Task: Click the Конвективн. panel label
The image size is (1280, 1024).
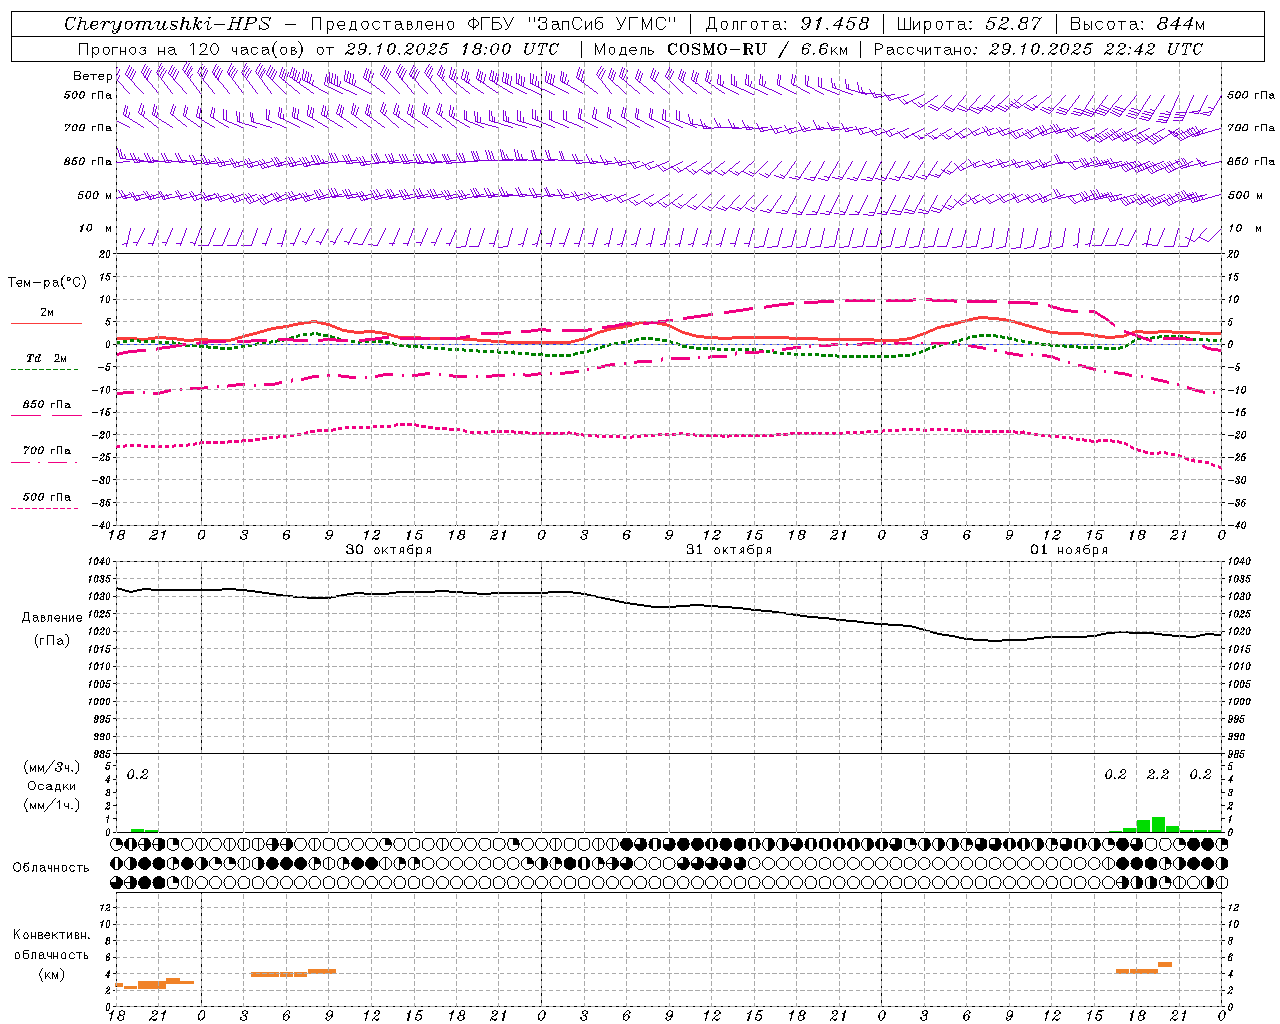Action: tap(51, 935)
